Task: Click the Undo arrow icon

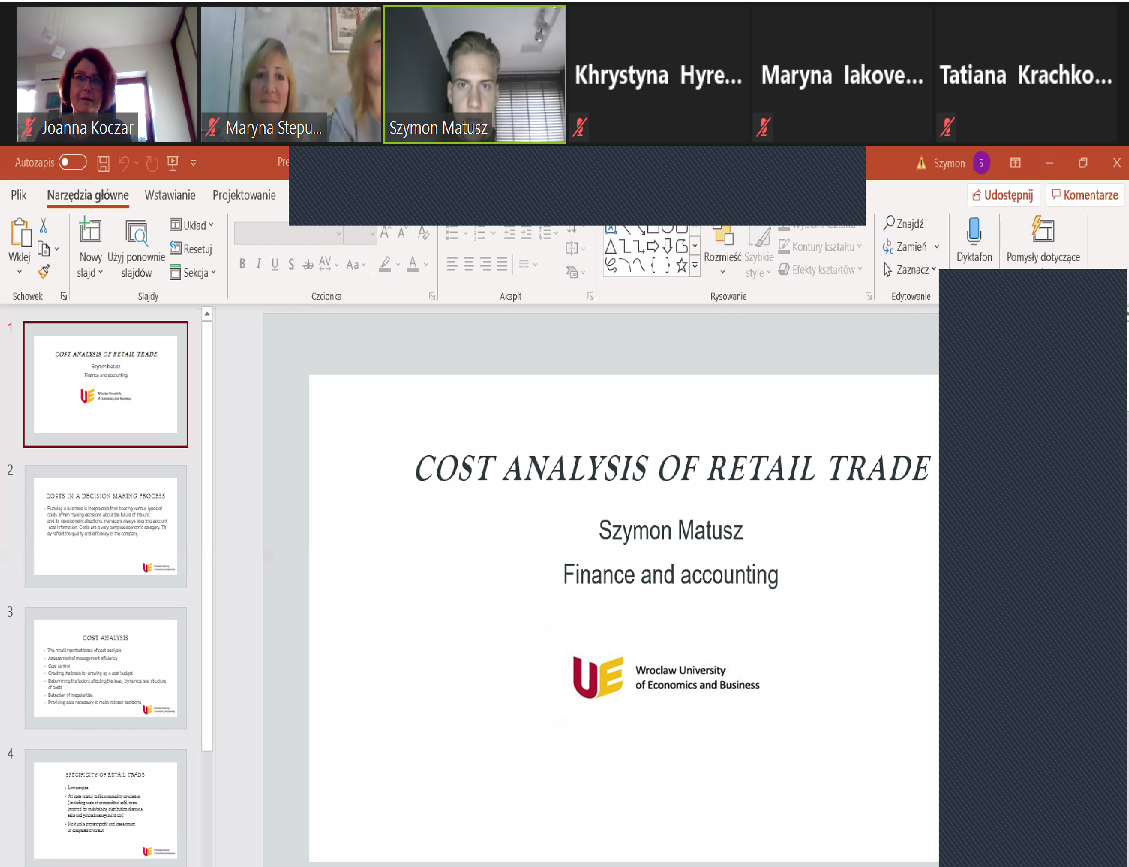Action: [124, 163]
